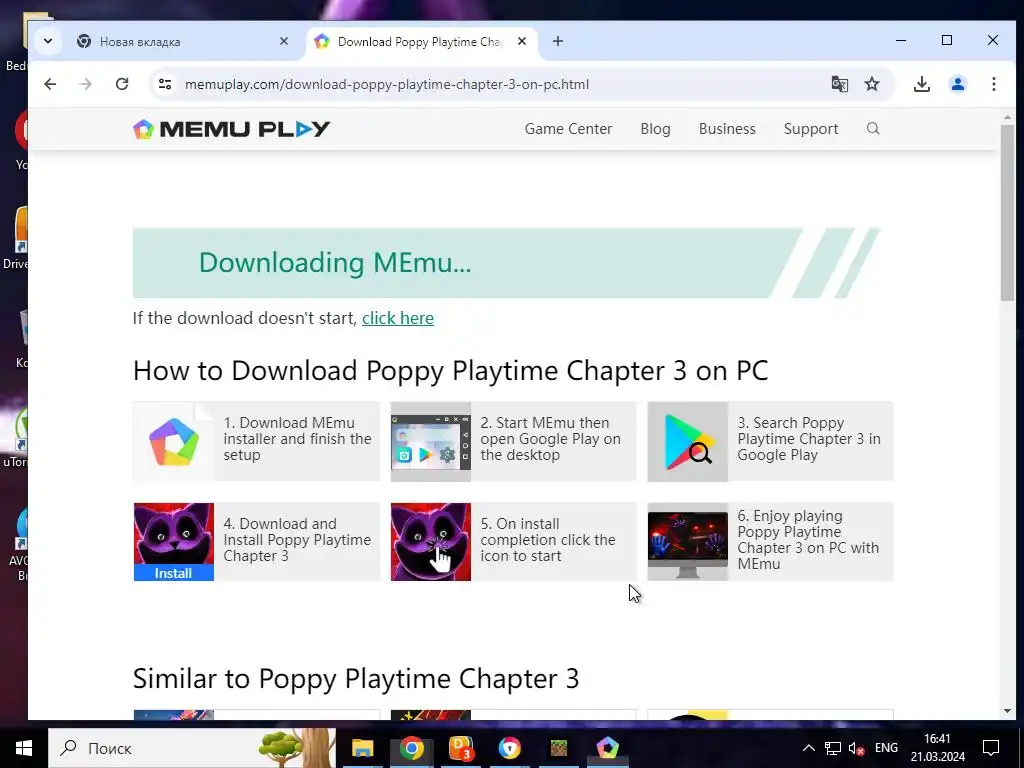The width and height of the screenshot is (1024, 768).
Task: Click the 'click here' download link
Action: coord(398,318)
